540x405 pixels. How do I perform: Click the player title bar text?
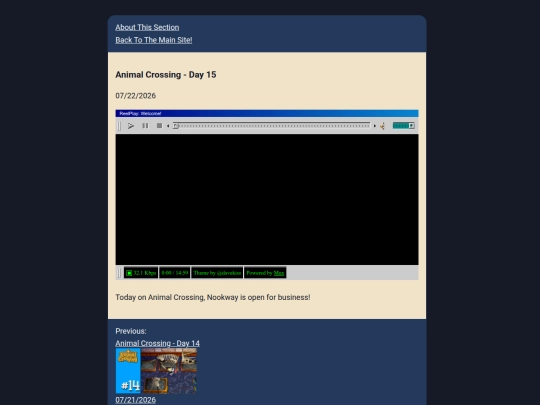(140, 113)
